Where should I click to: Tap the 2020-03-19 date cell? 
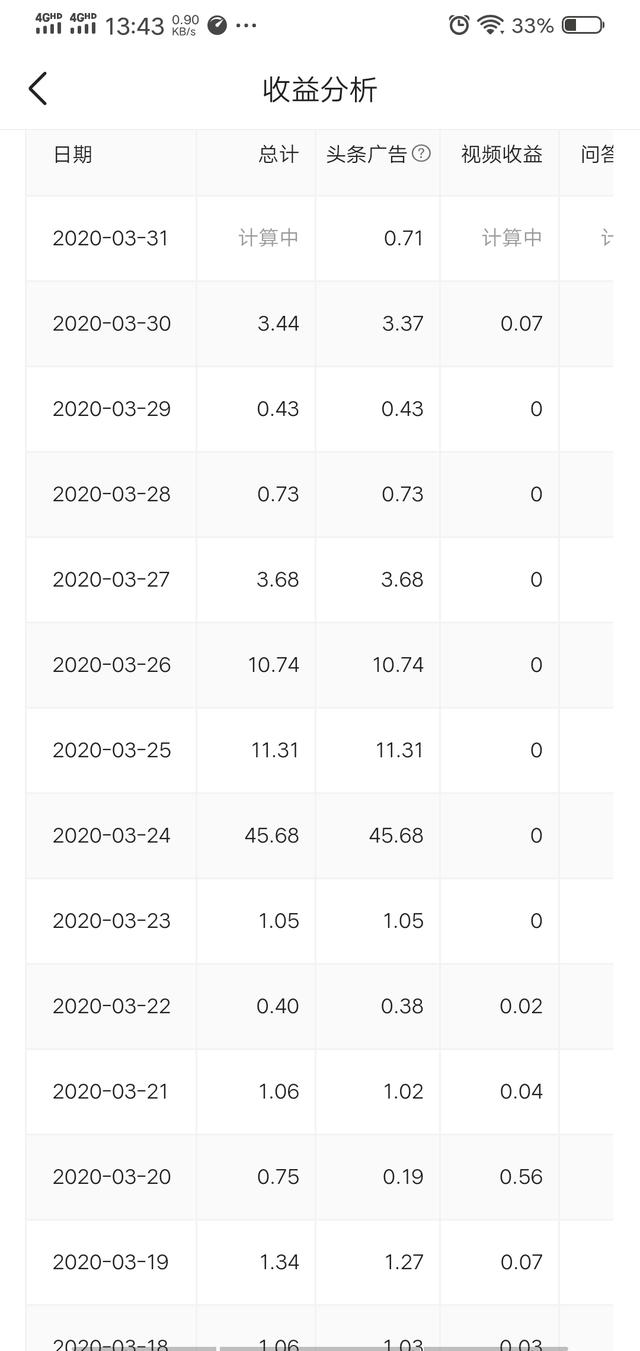[x=111, y=1262]
